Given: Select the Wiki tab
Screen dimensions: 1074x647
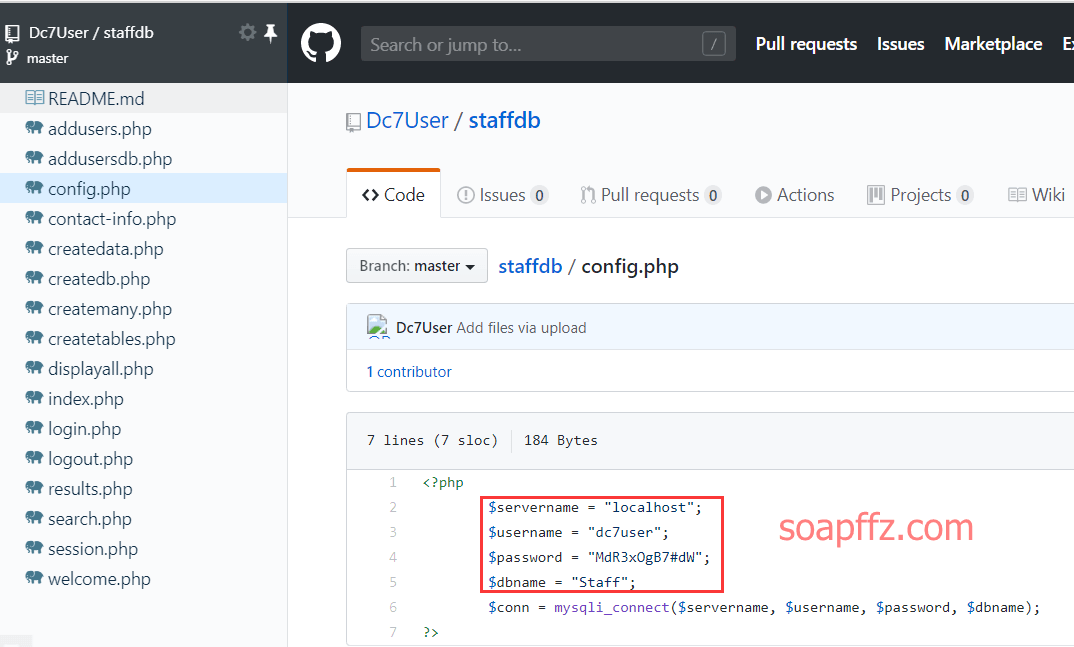Looking at the screenshot, I should click(x=1036, y=195).
